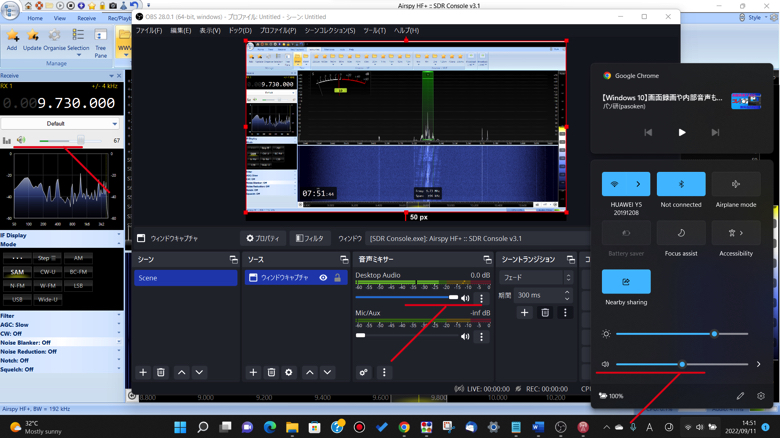
Task: Open transition properties three-dot menu
Action: point(565,313)
